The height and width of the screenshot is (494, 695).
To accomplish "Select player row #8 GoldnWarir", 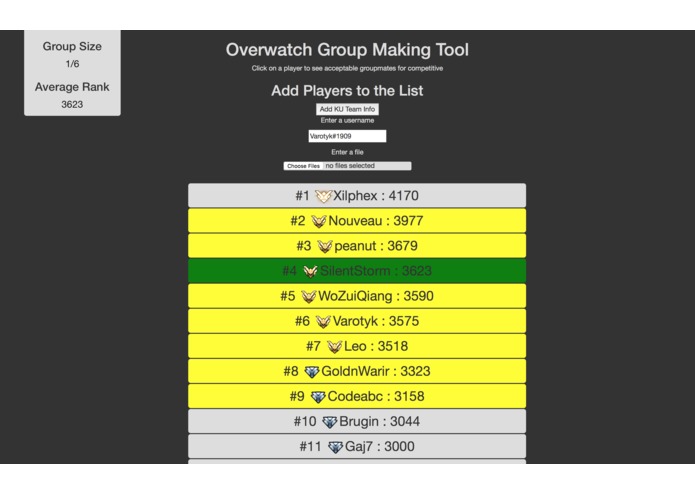I will (357, 371).
